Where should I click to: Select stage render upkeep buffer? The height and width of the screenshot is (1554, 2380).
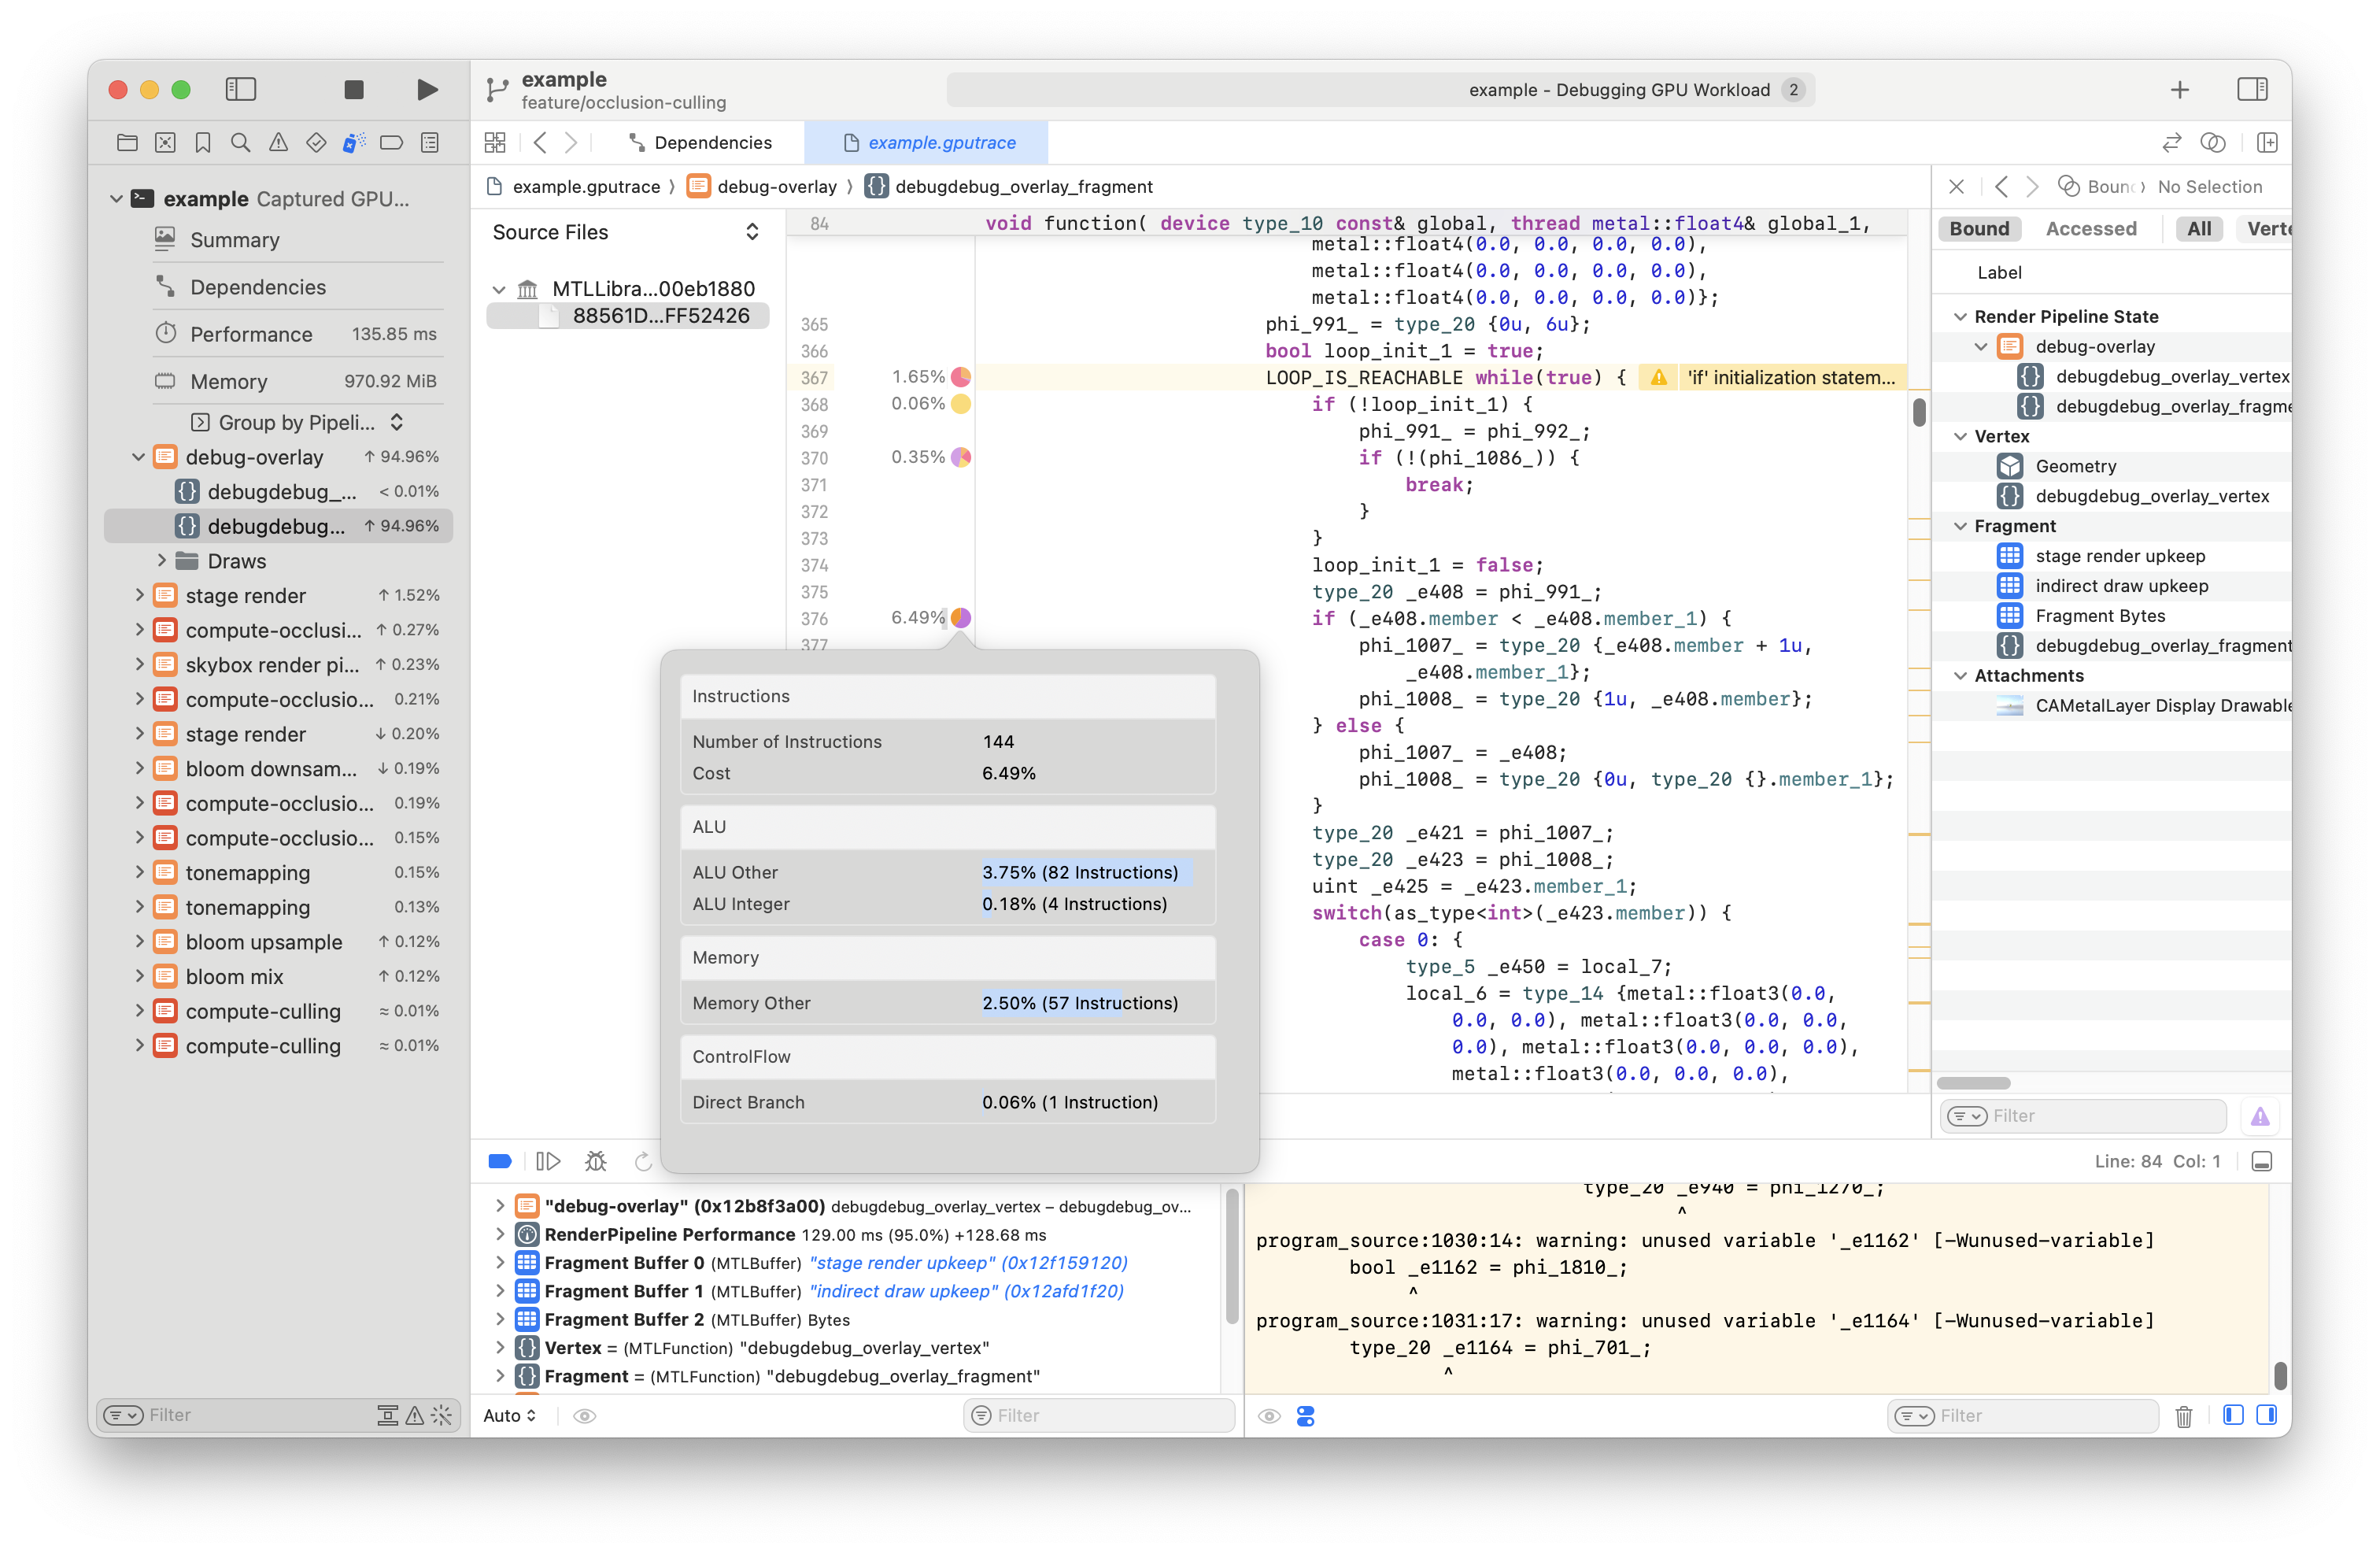2119,556
